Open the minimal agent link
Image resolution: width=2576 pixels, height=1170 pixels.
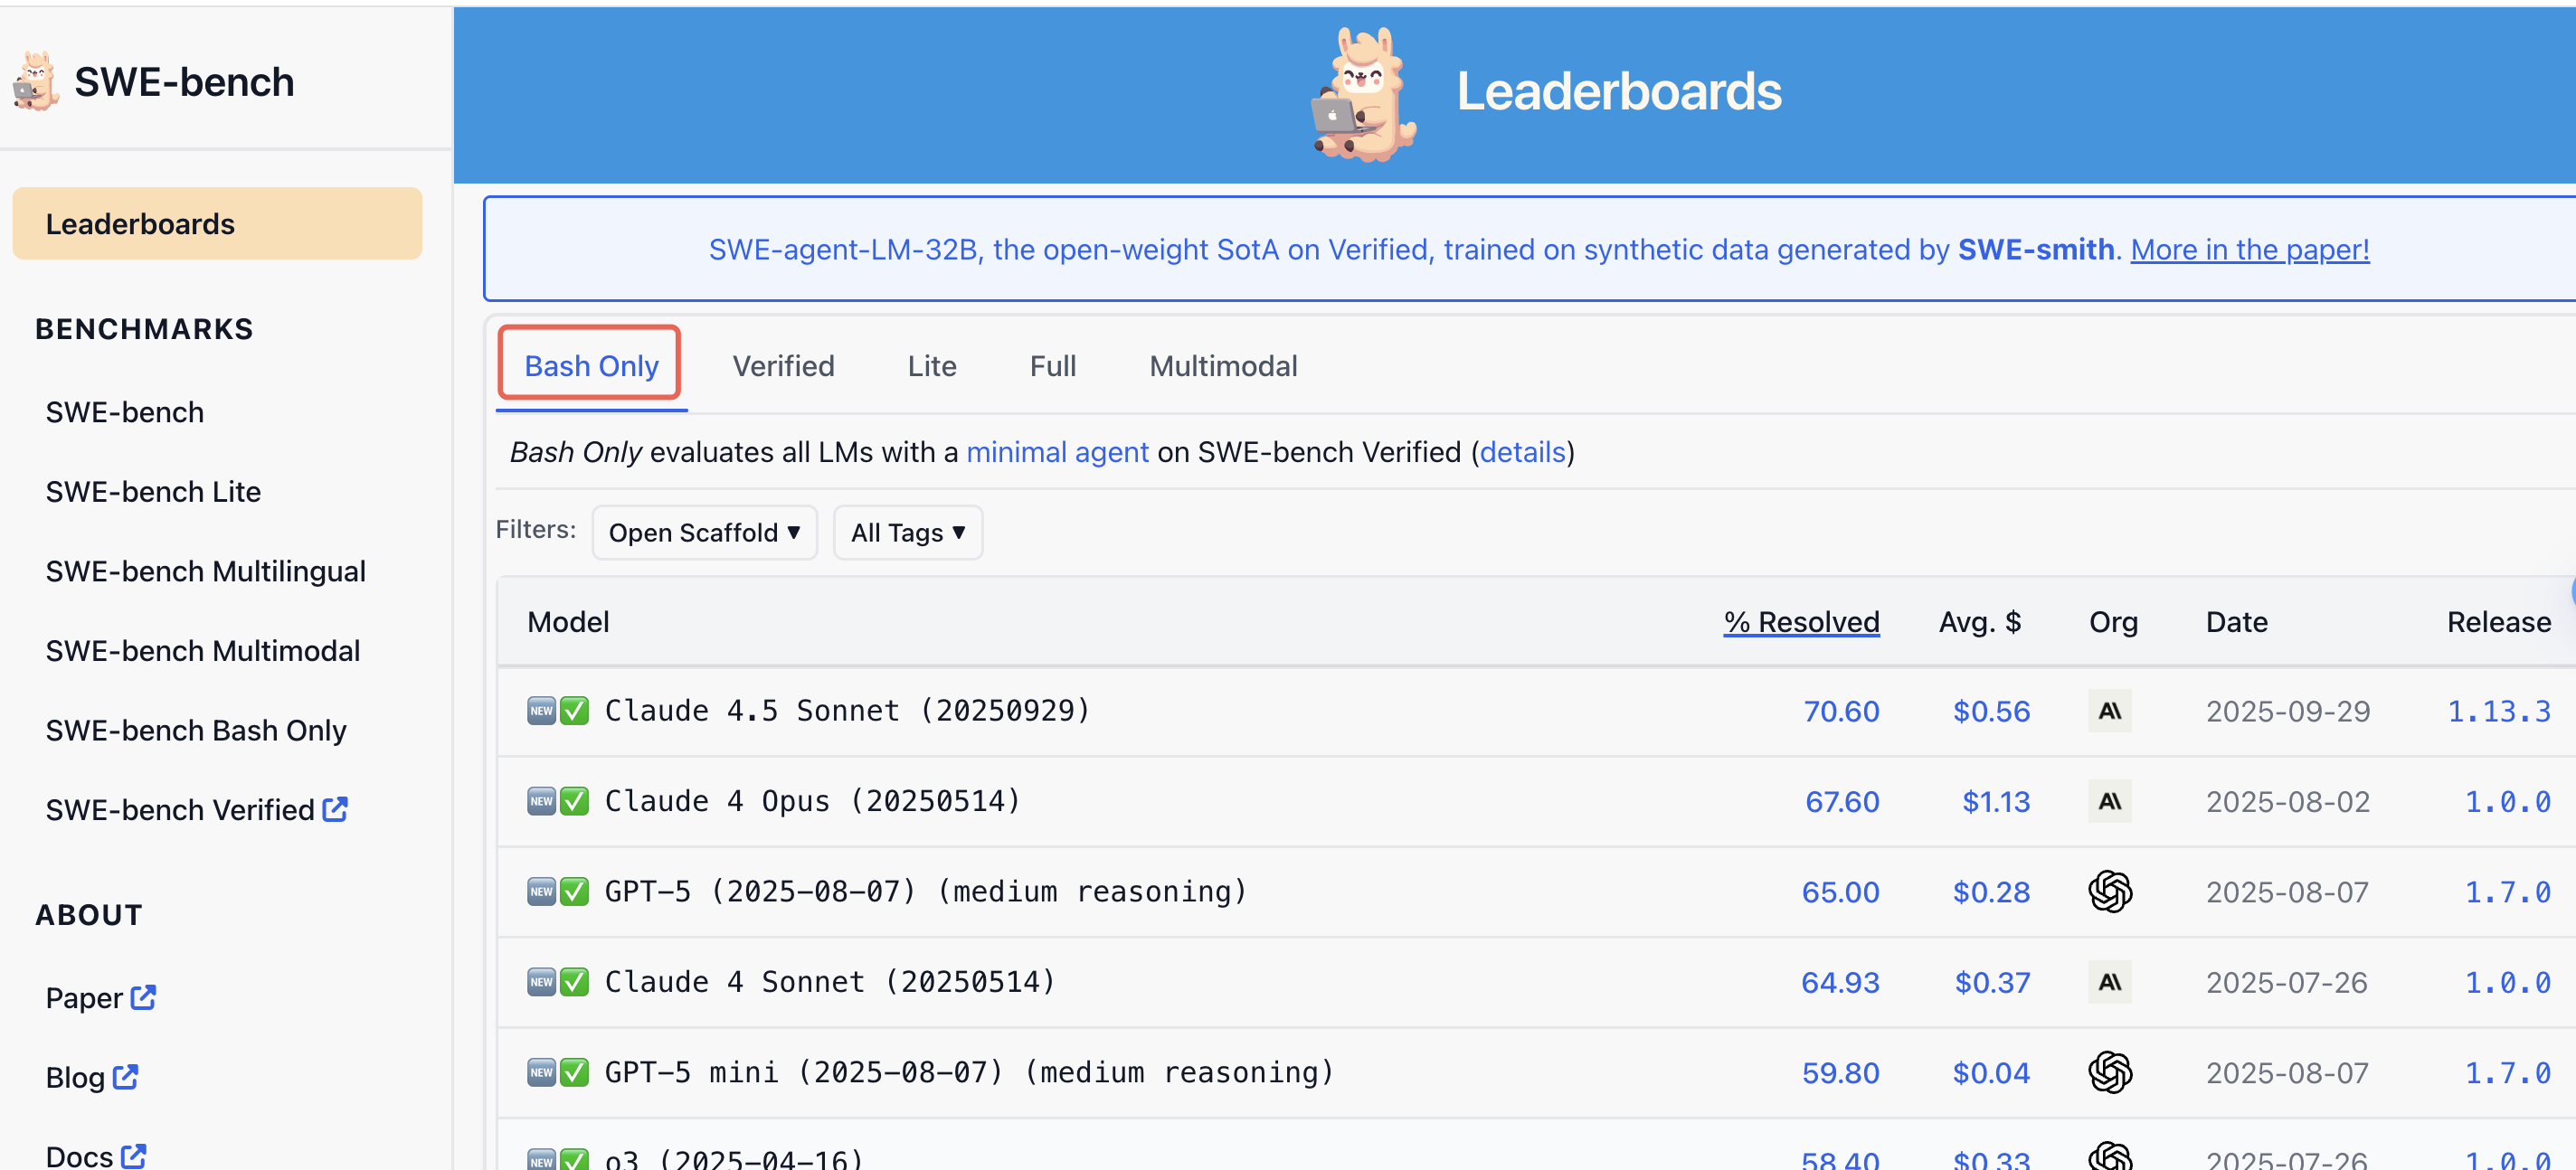pos(1057,452)
